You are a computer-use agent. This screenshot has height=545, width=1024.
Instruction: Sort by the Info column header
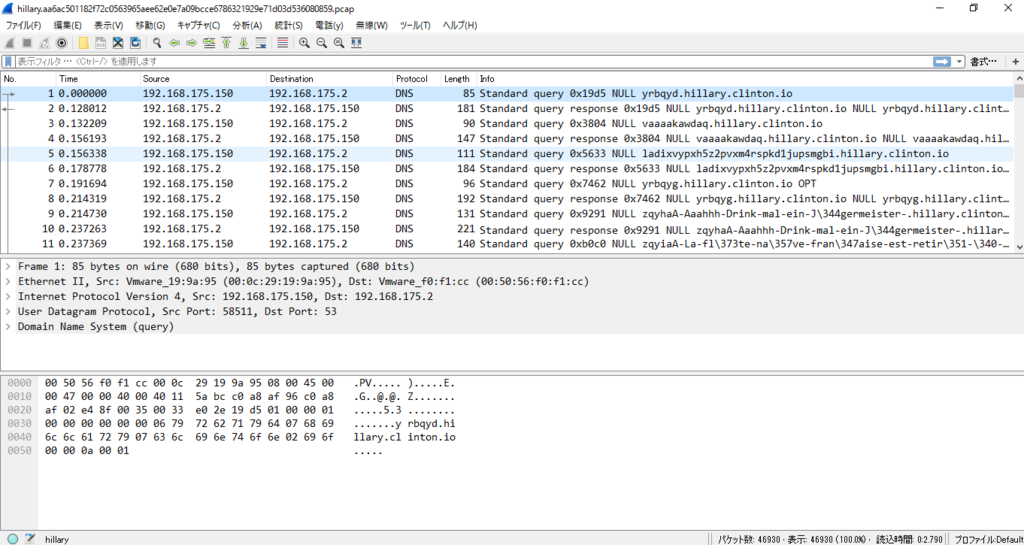744,79
